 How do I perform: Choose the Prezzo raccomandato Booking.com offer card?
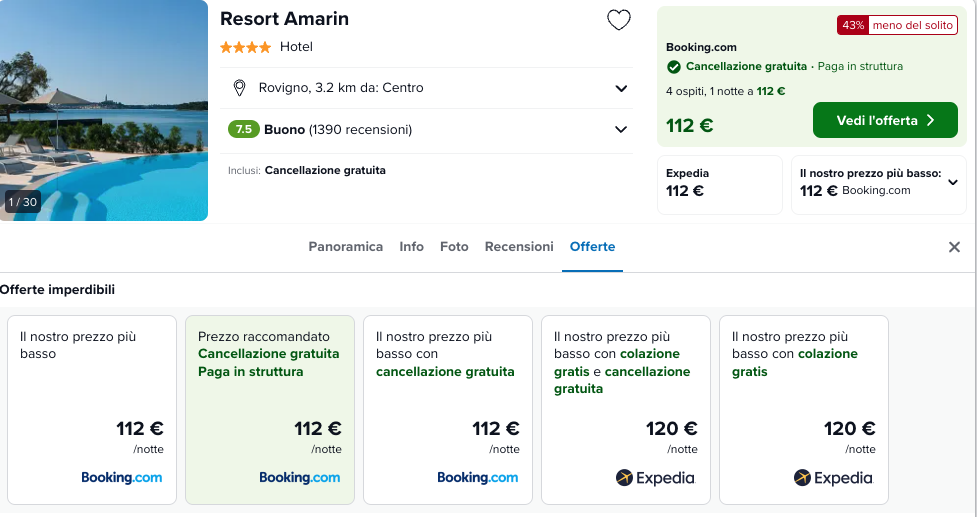(270, 410)
